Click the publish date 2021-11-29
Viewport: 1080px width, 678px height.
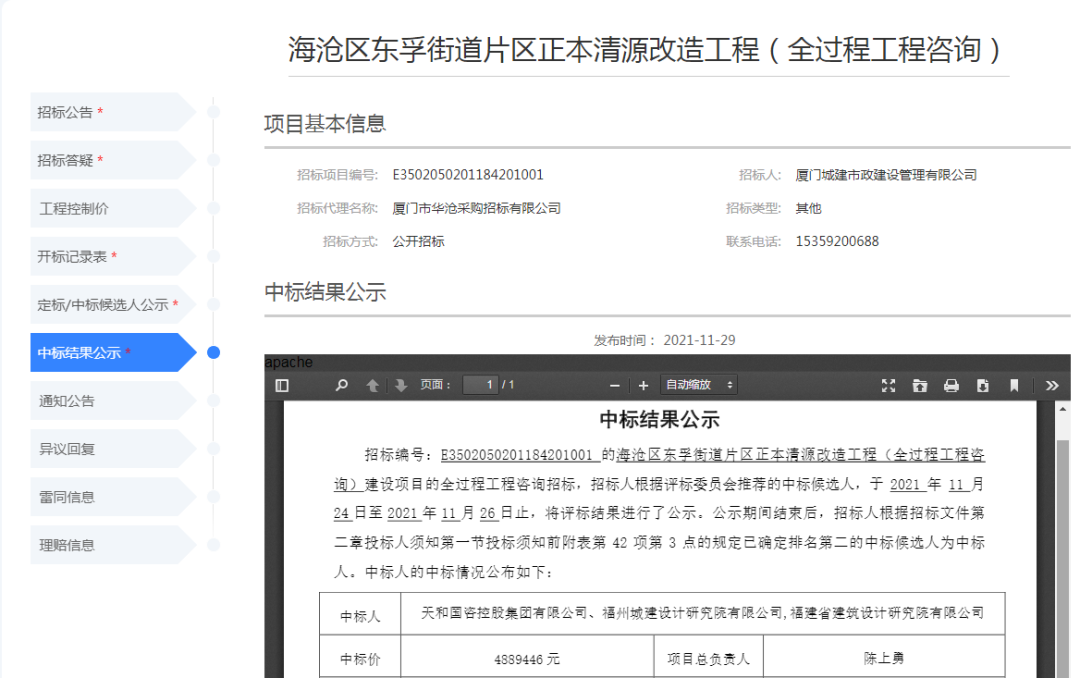(699, 340)
